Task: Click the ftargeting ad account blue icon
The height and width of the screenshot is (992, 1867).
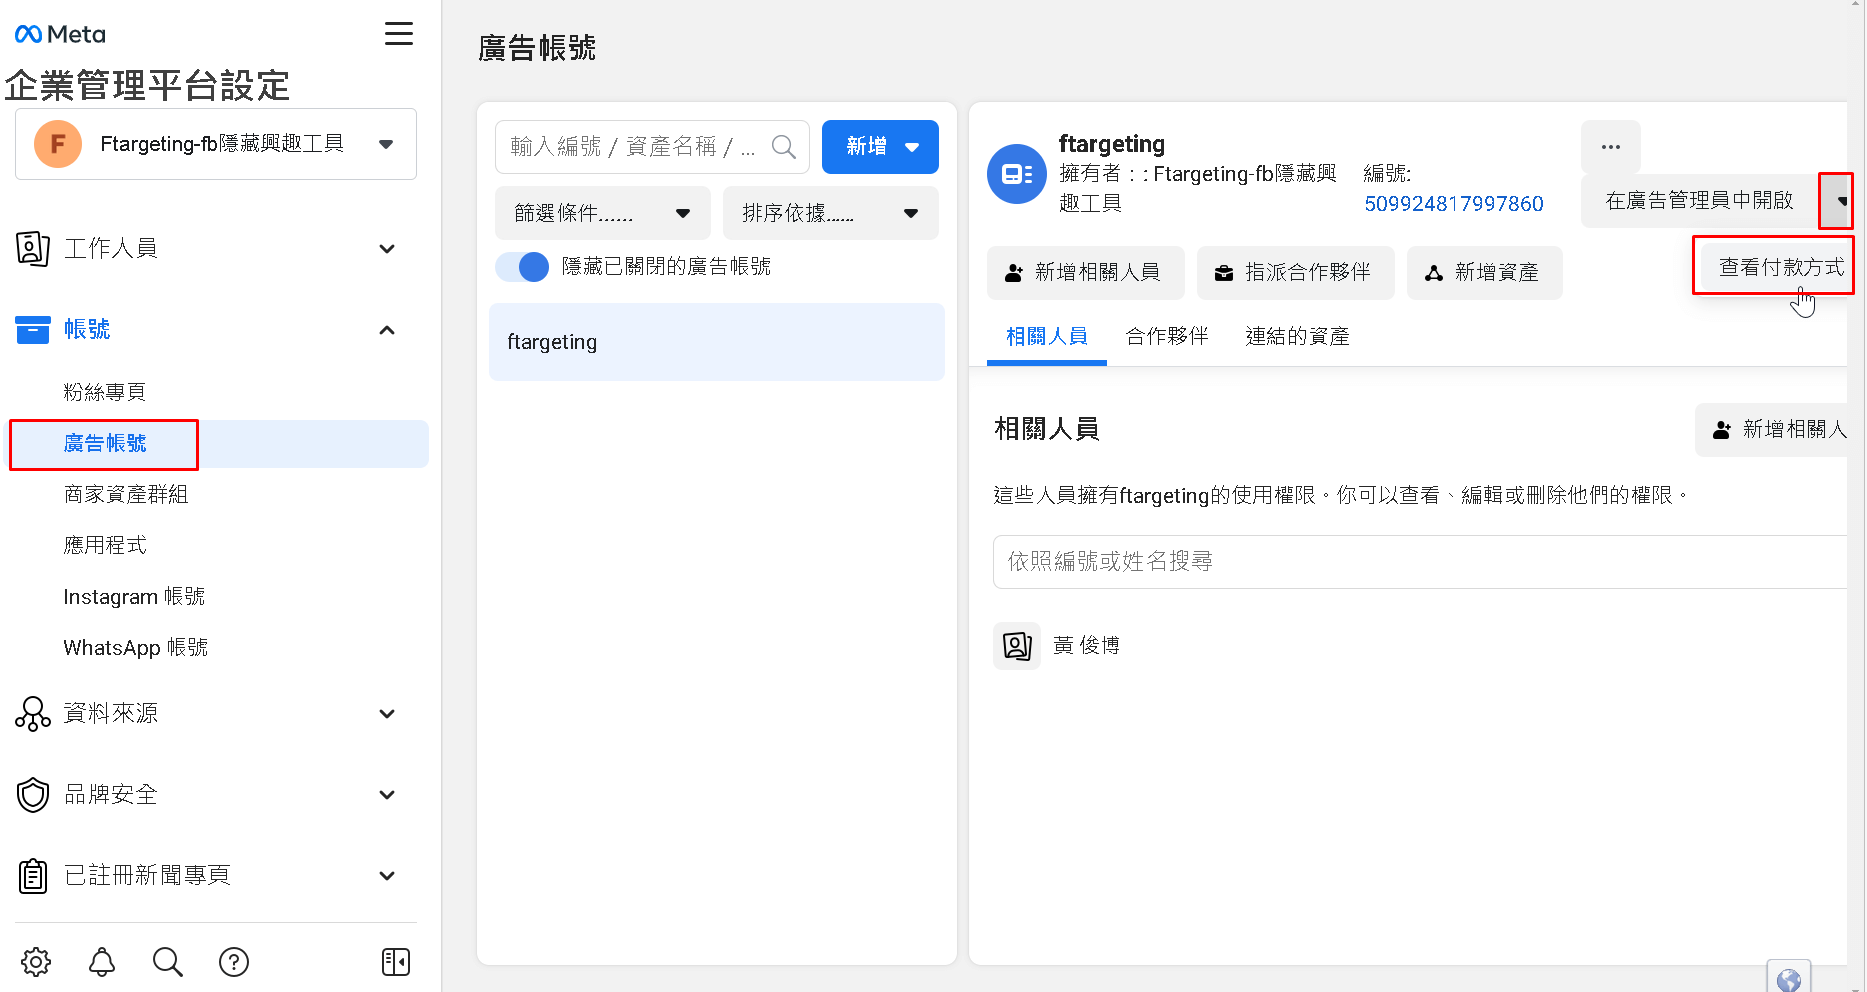Action: point(1017,174)
